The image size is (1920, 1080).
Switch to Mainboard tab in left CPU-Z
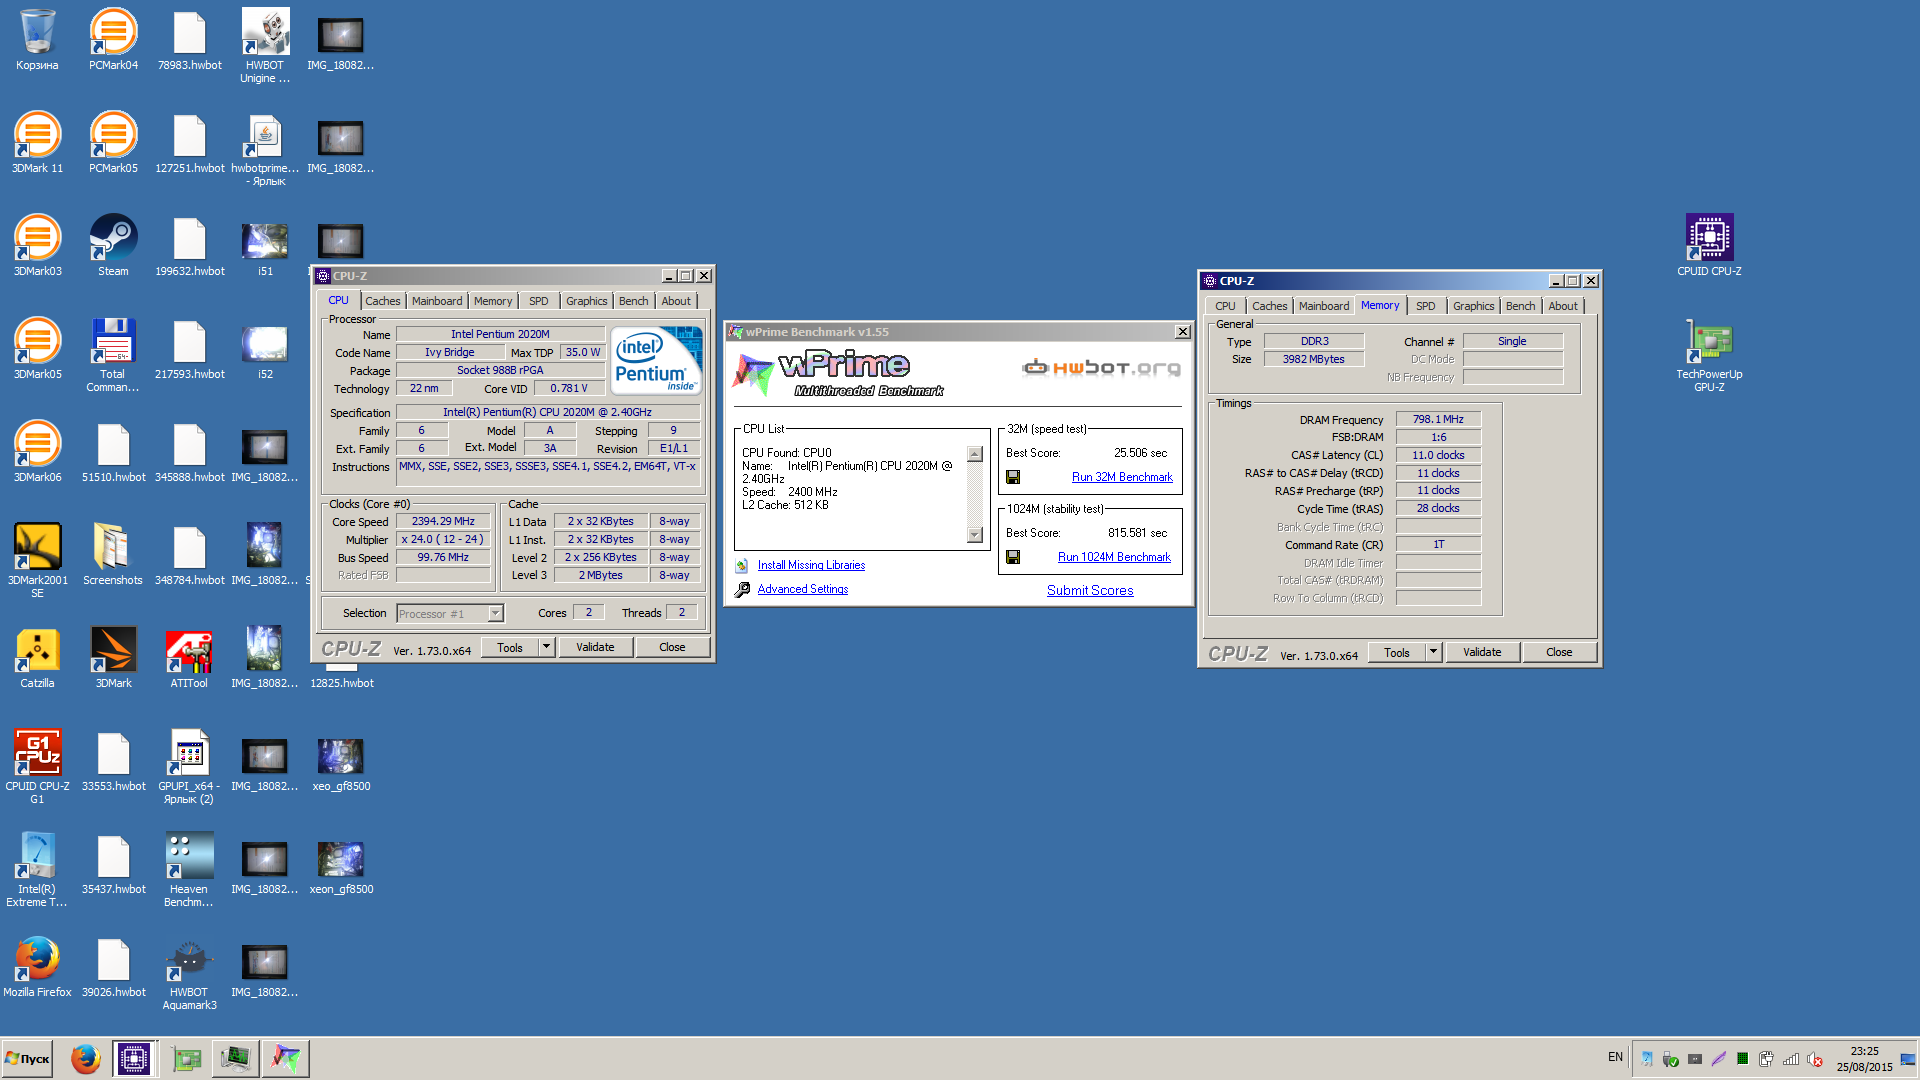coord(437,301)
